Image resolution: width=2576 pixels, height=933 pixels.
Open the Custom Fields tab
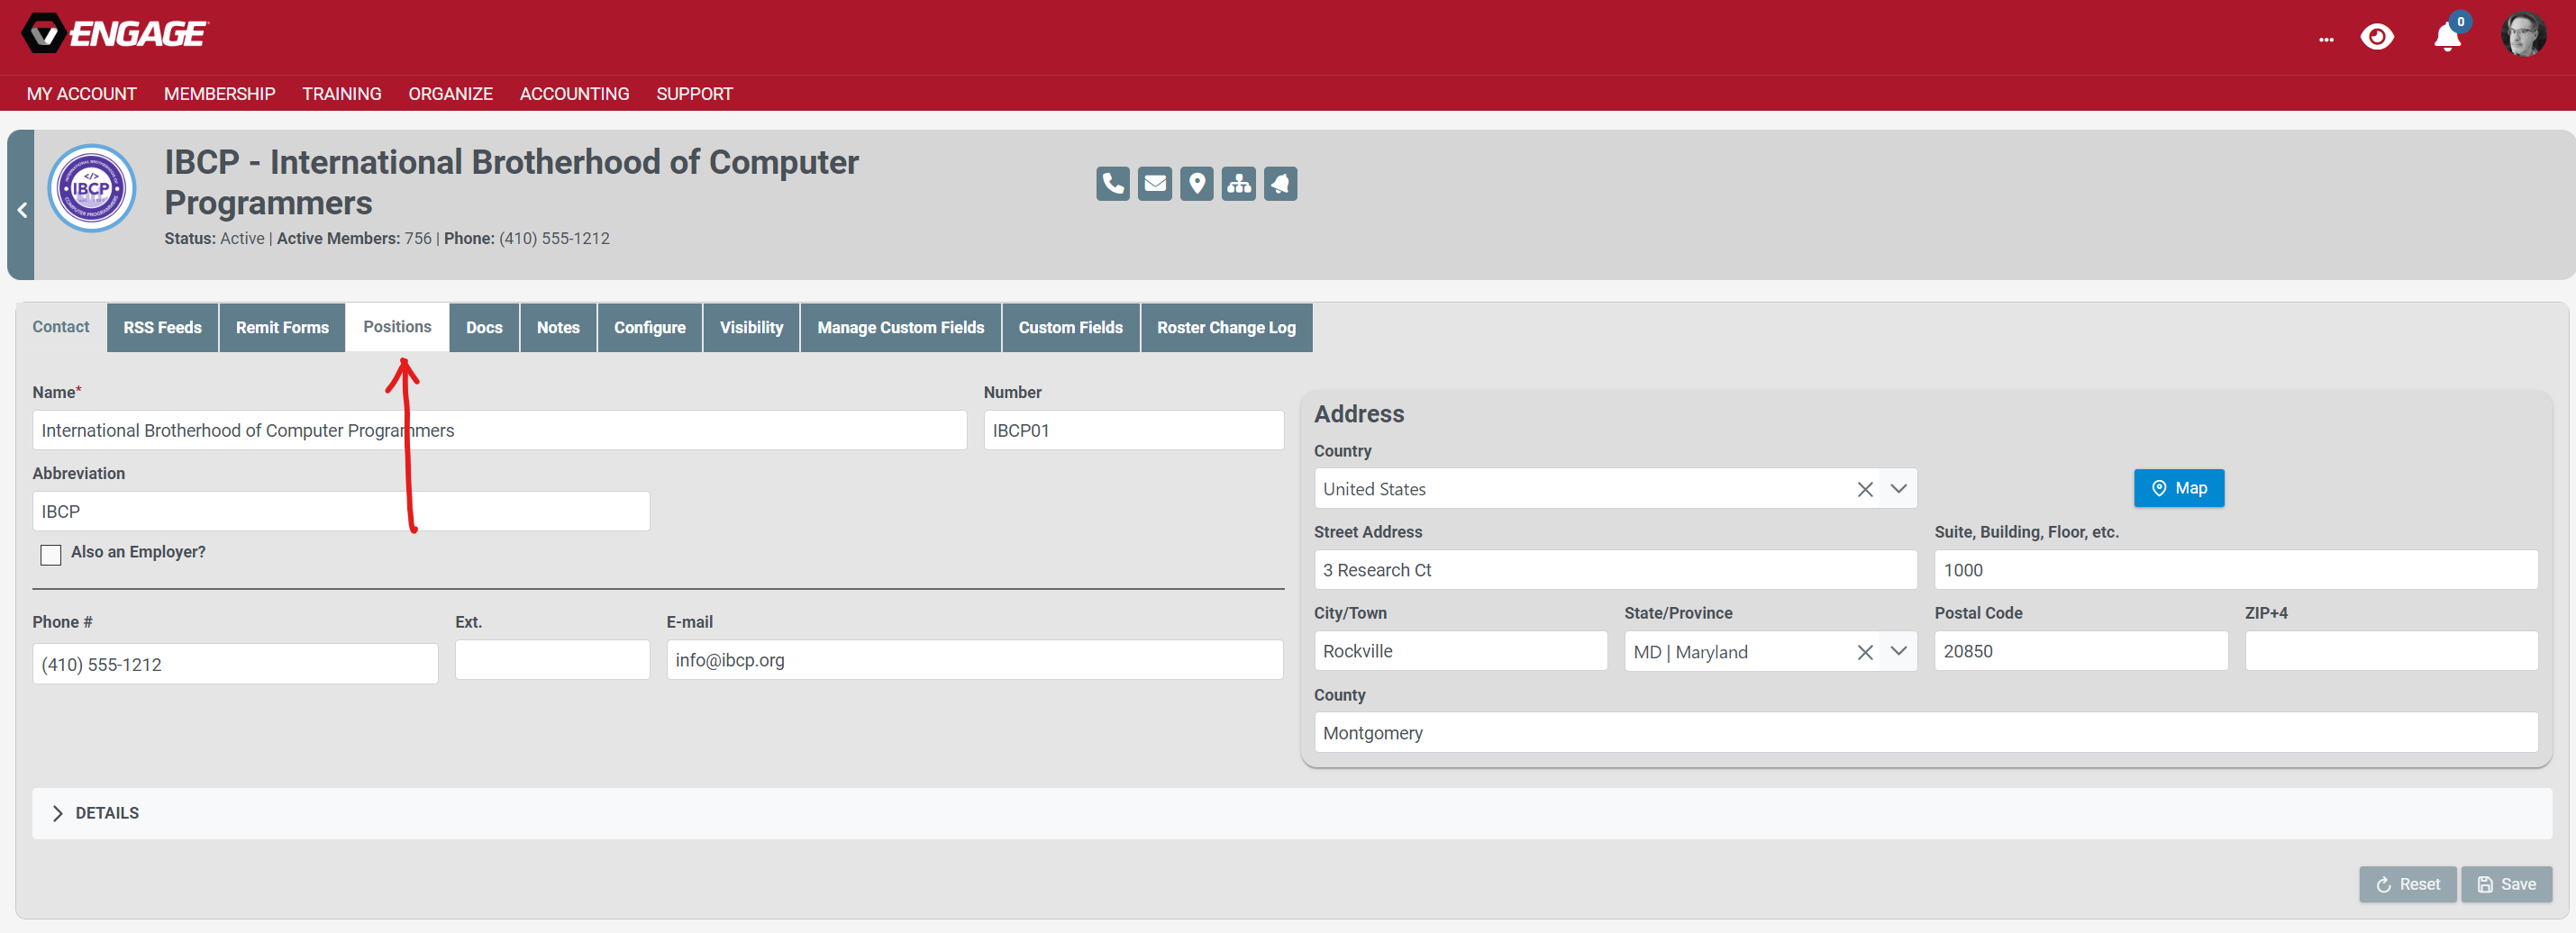(1070, 328)
